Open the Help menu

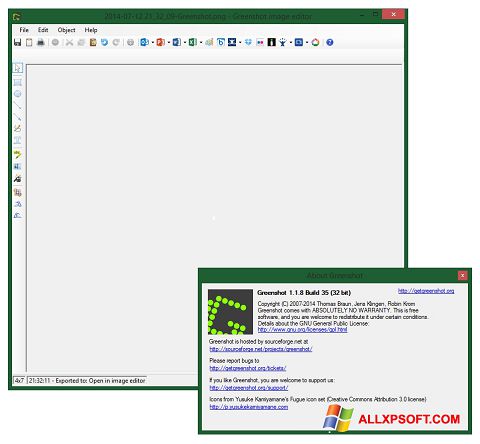tap(91, 30)
